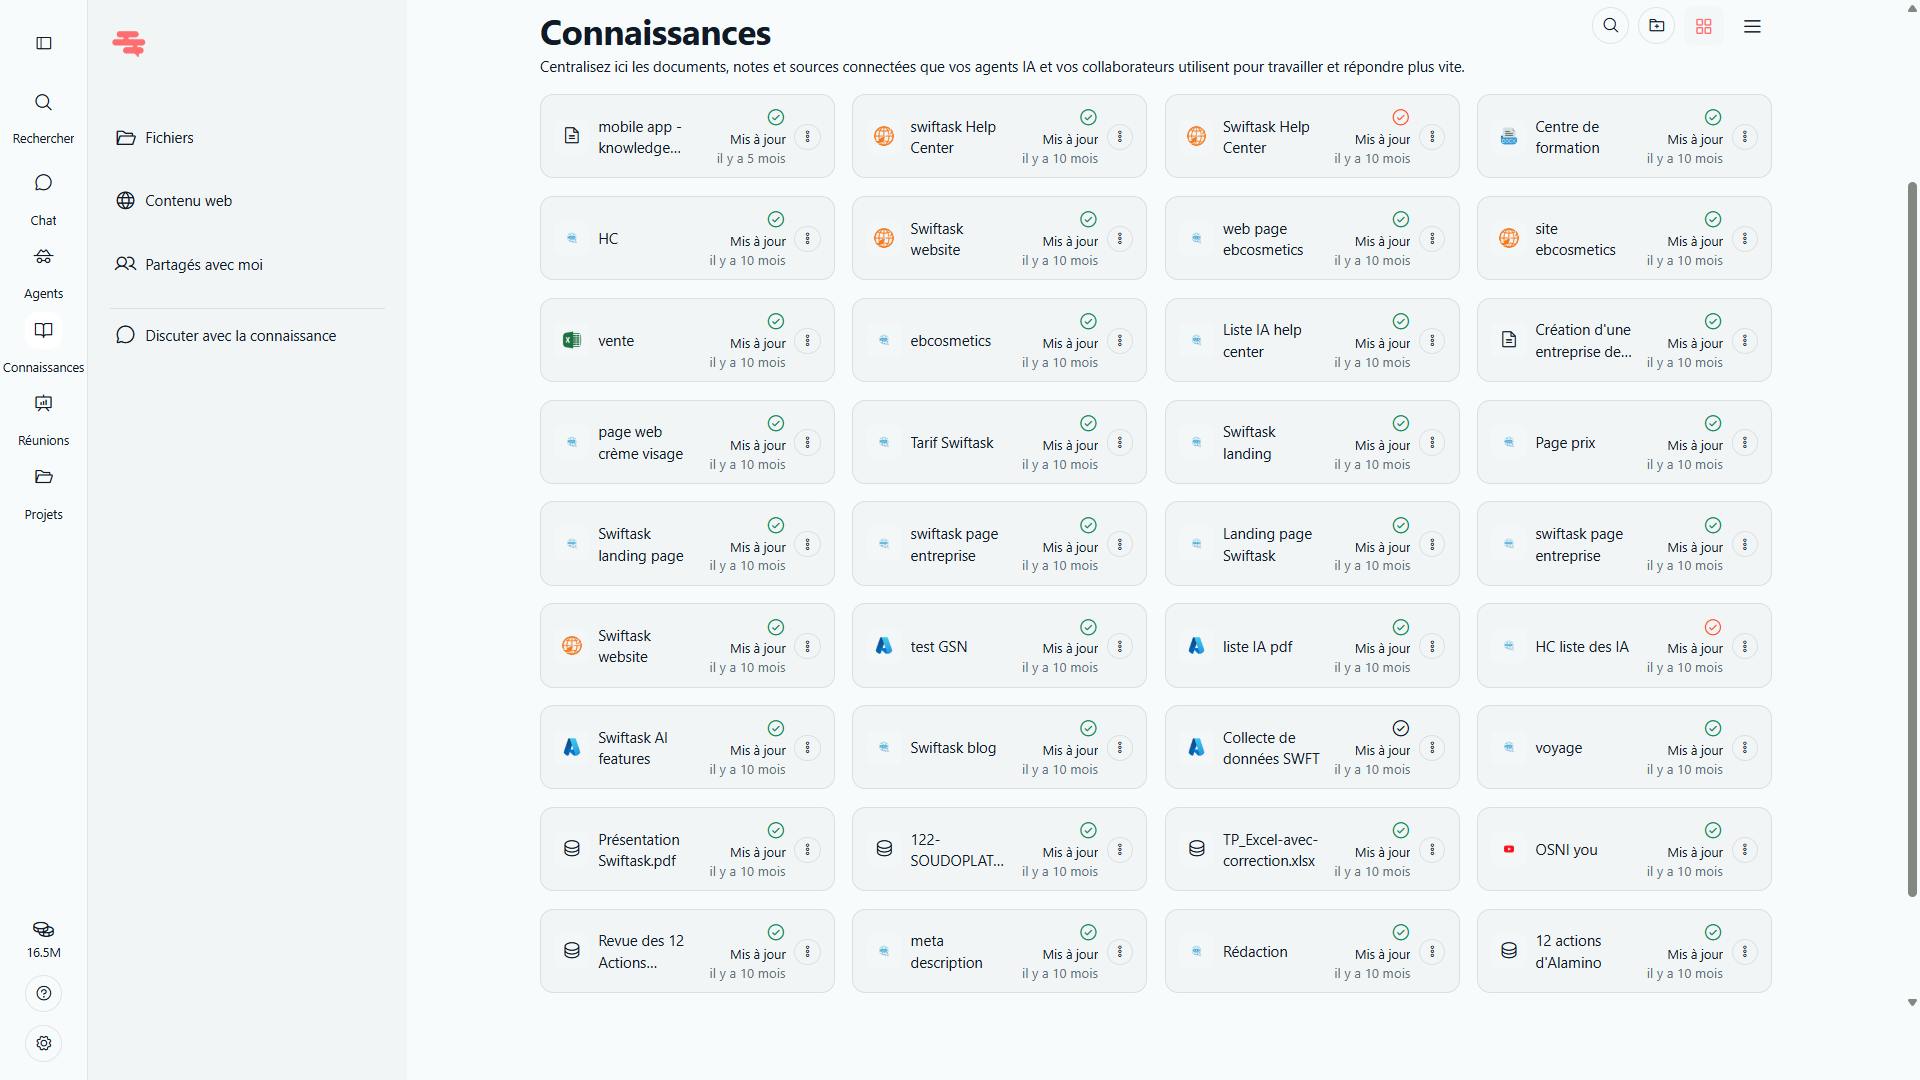Collapse the sidebar panel icon

click(x=44, y=43)
